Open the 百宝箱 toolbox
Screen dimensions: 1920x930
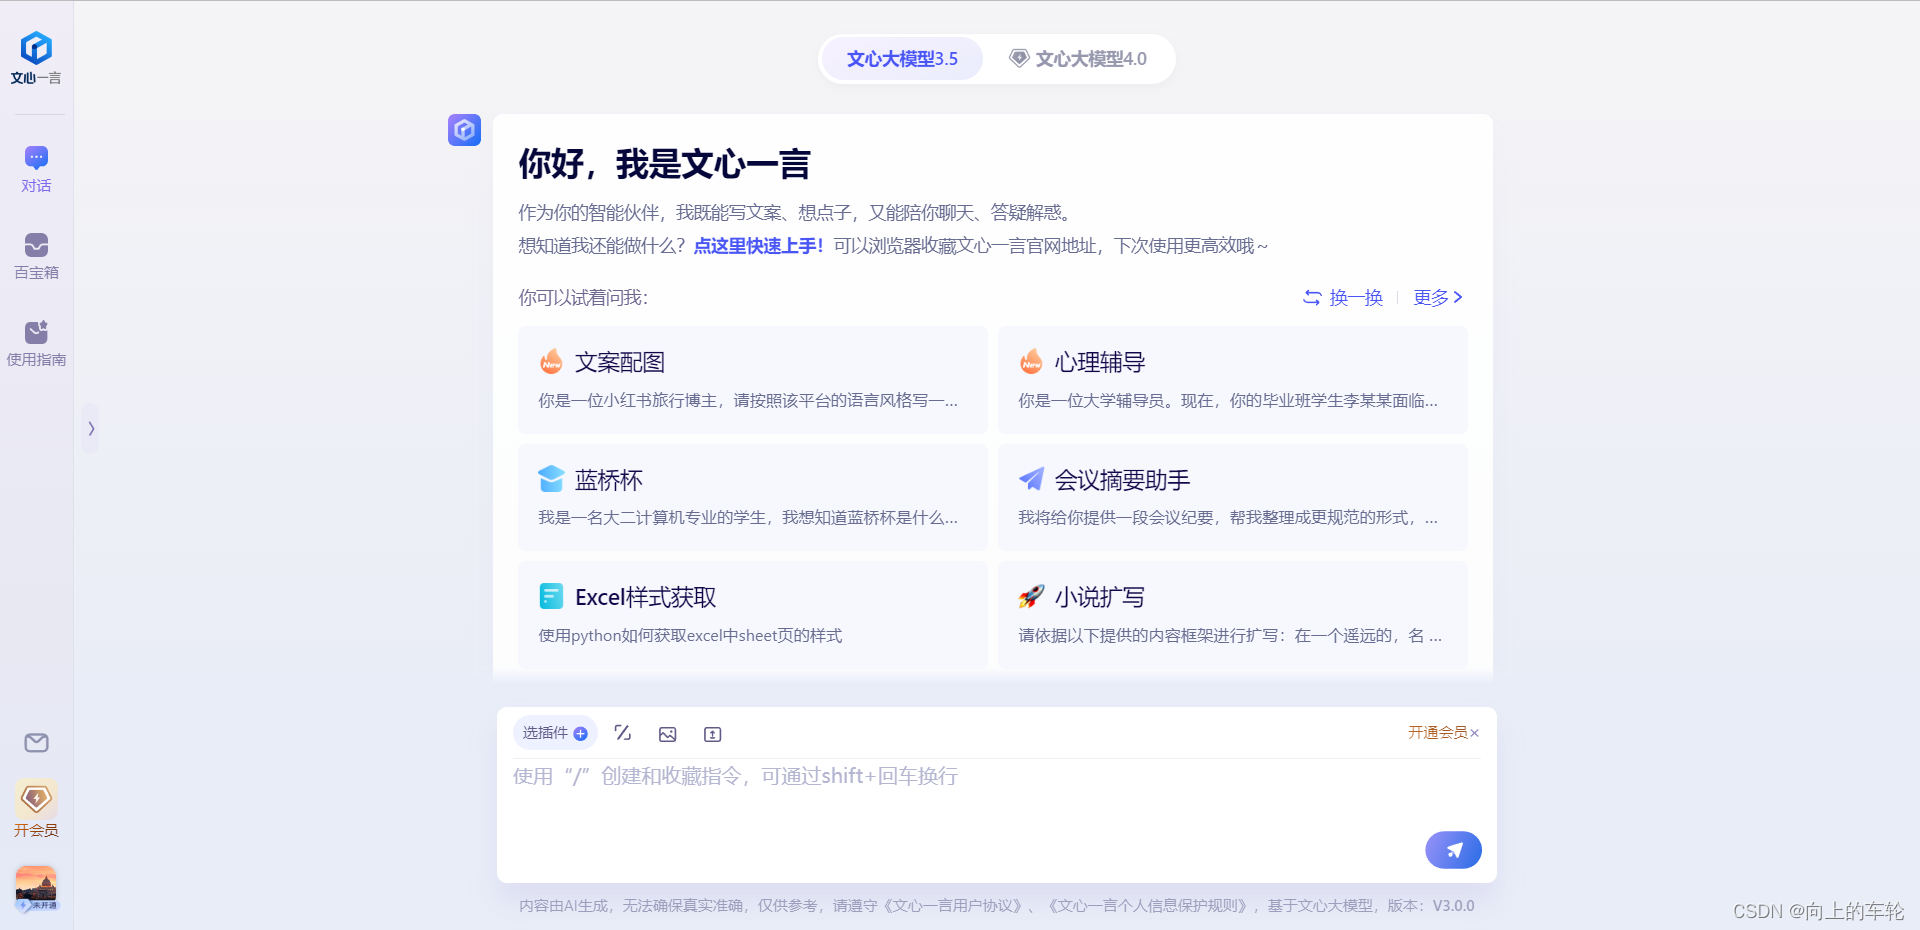click(36, 256)
